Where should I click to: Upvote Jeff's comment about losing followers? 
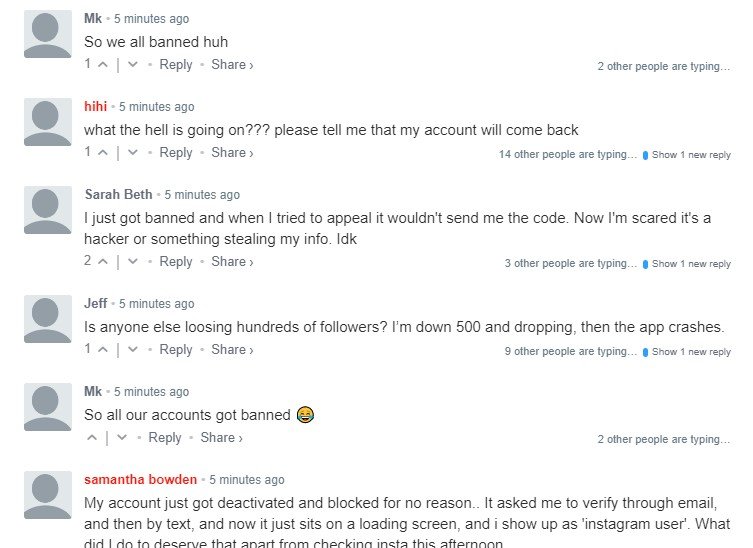(103, 350)
